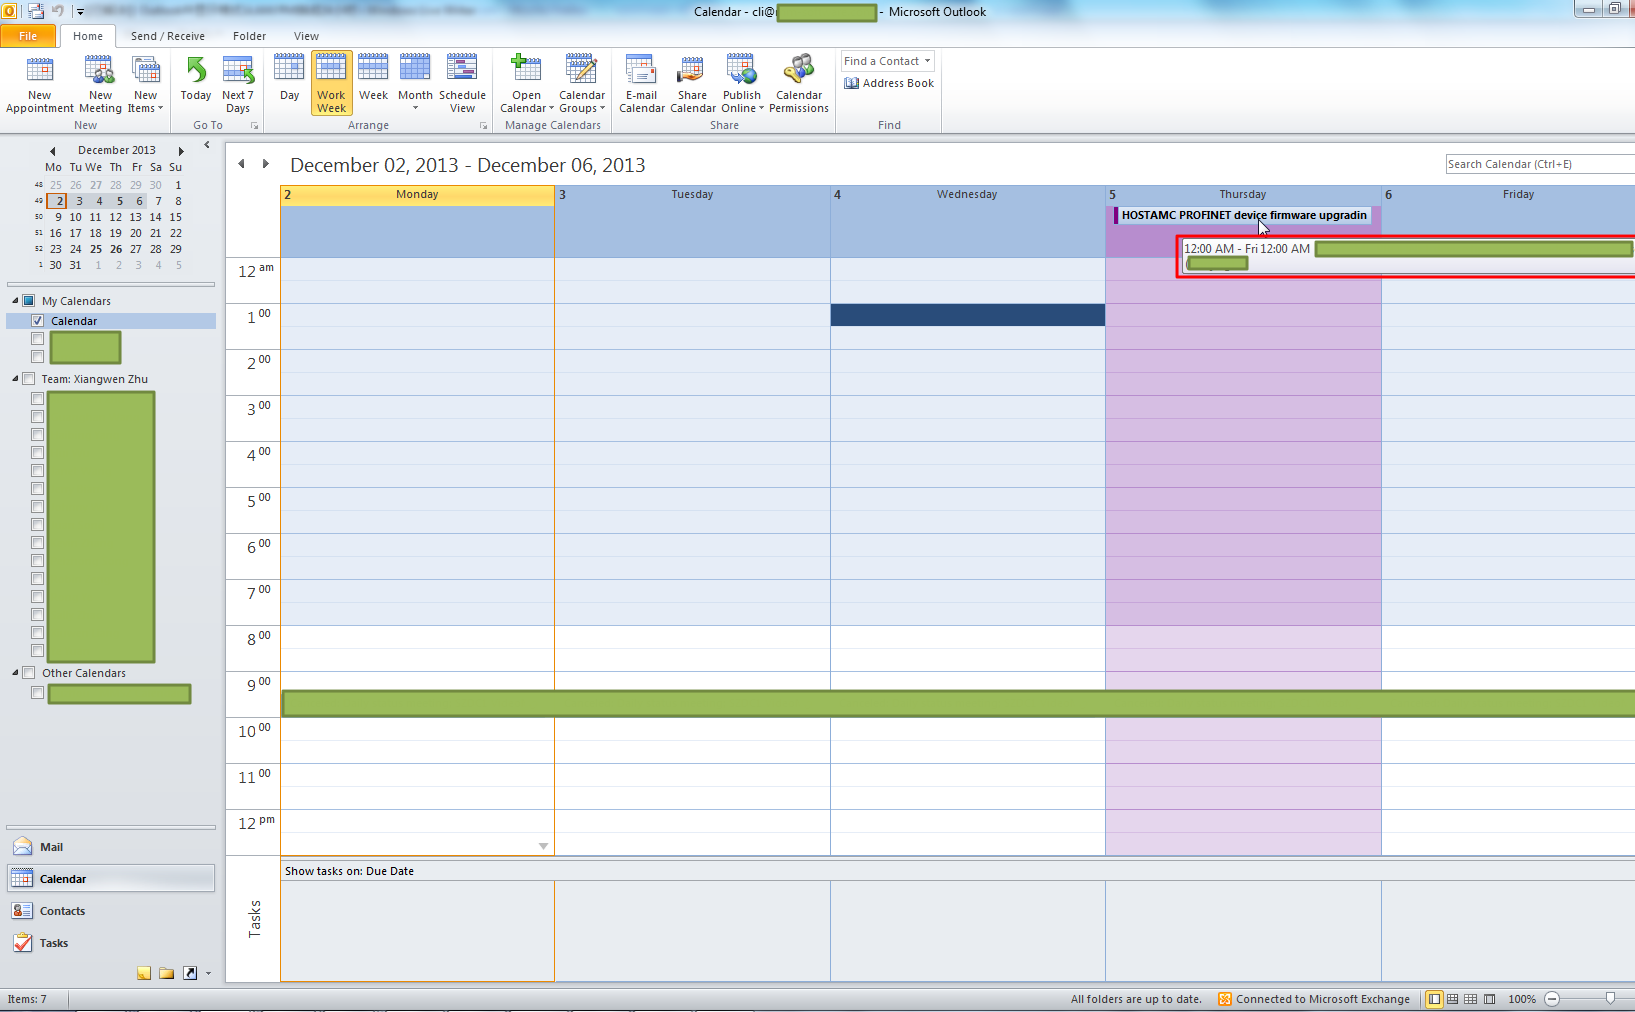
Task: Open the Folder tab
Action: [250, 36]
